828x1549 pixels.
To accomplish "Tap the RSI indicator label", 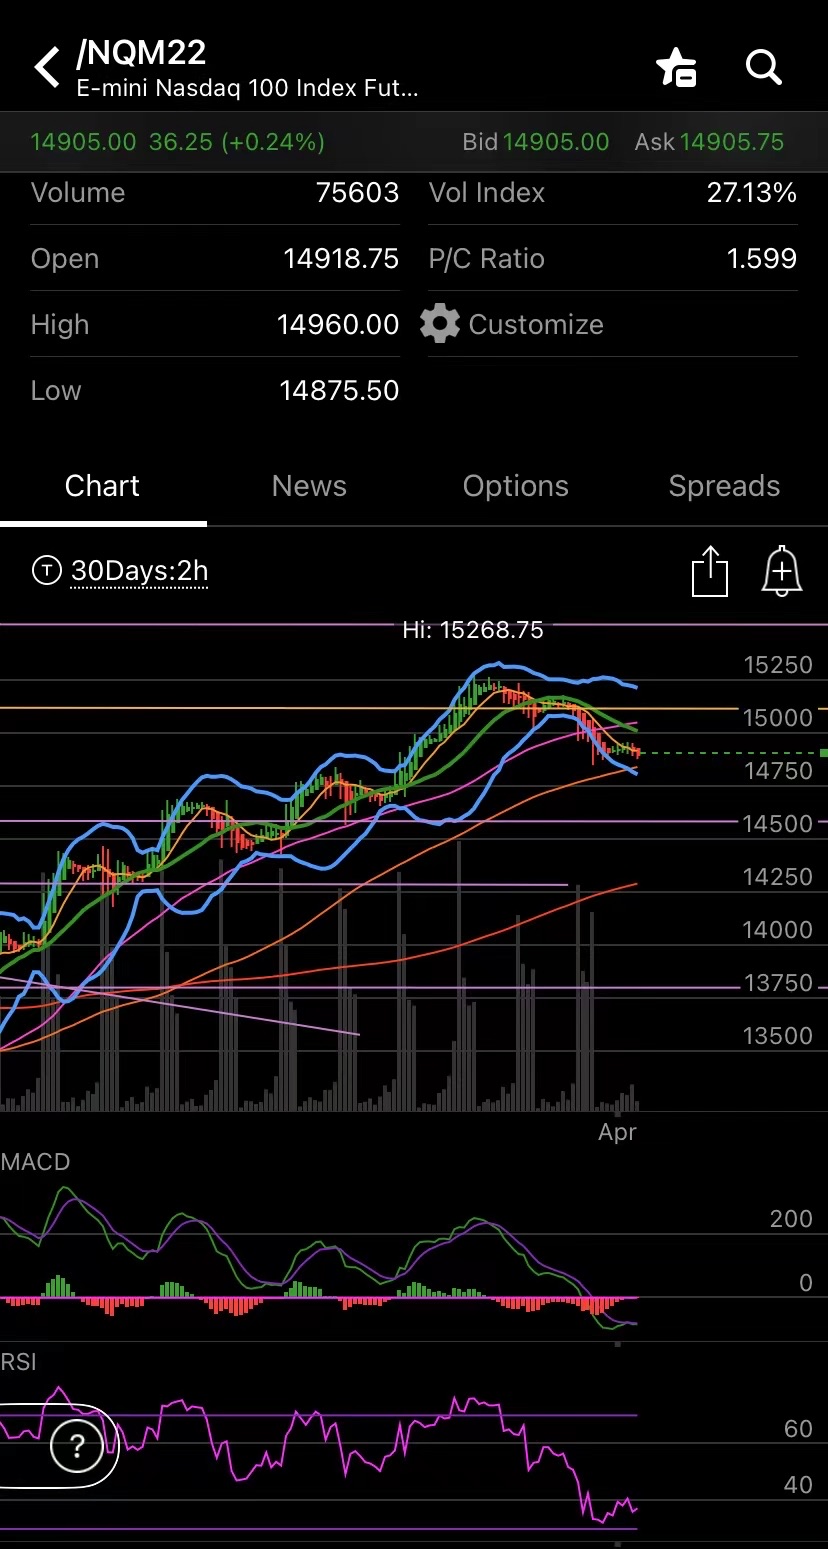I will (18, 1362).
